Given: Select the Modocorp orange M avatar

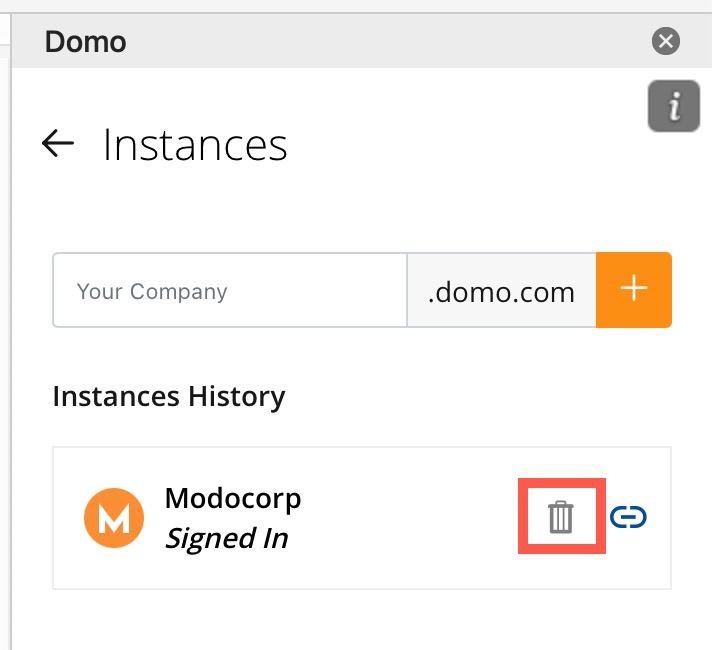Looking at the screenshot, I should (114, 518).
